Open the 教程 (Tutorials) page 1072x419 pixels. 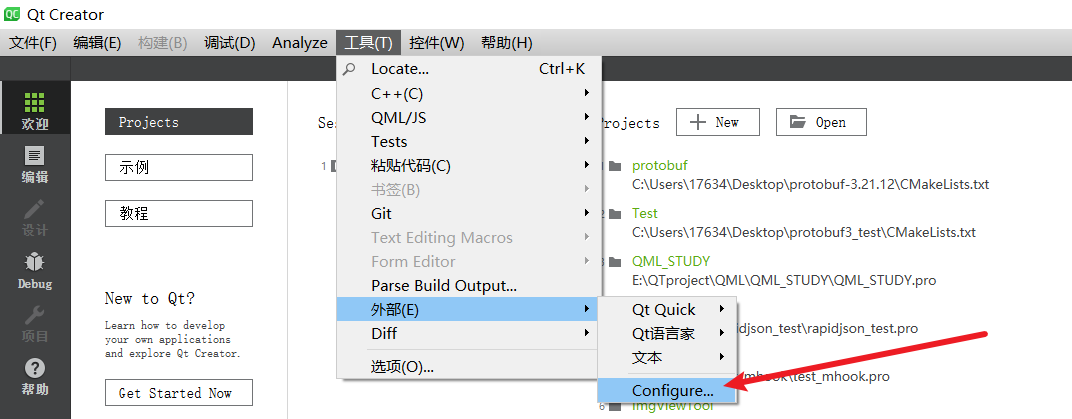click(179, 213)
